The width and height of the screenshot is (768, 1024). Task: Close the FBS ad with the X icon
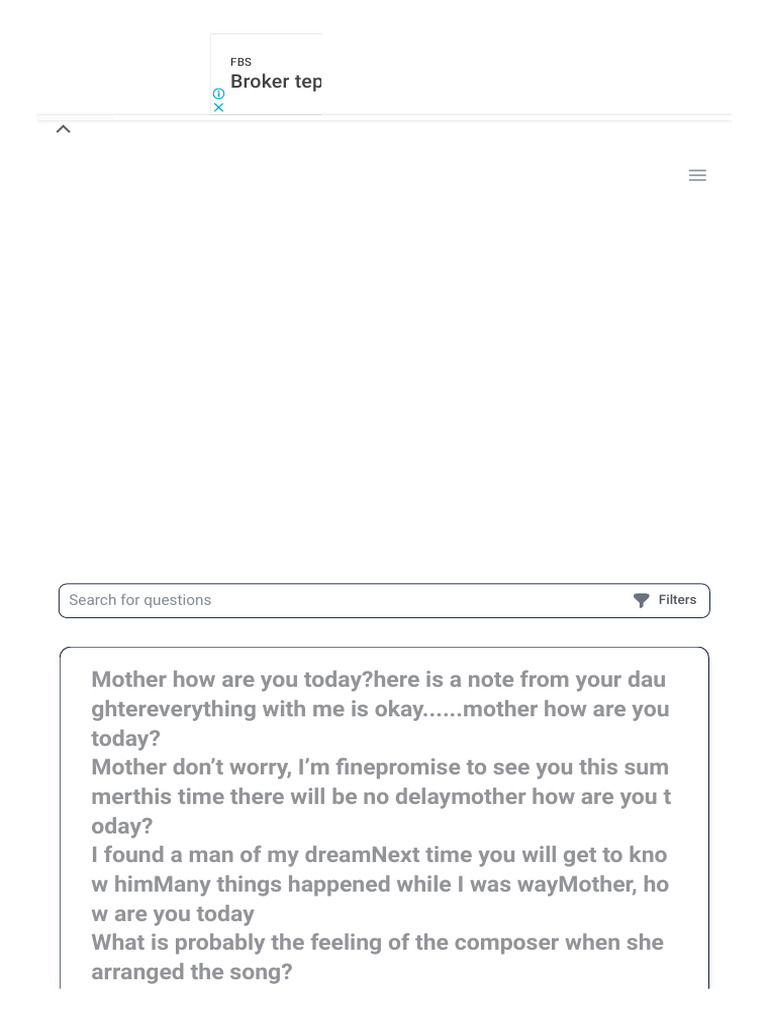[x=219, y=107]
